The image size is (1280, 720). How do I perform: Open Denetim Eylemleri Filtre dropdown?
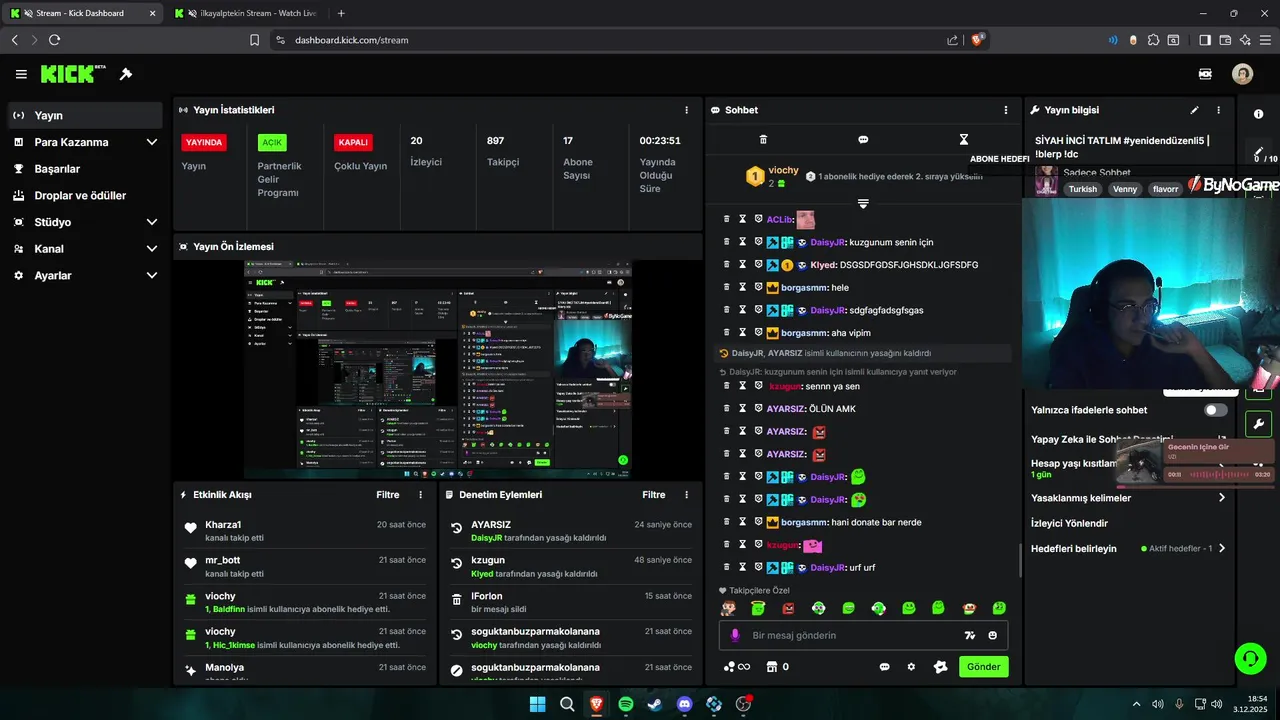pos(653,495)
